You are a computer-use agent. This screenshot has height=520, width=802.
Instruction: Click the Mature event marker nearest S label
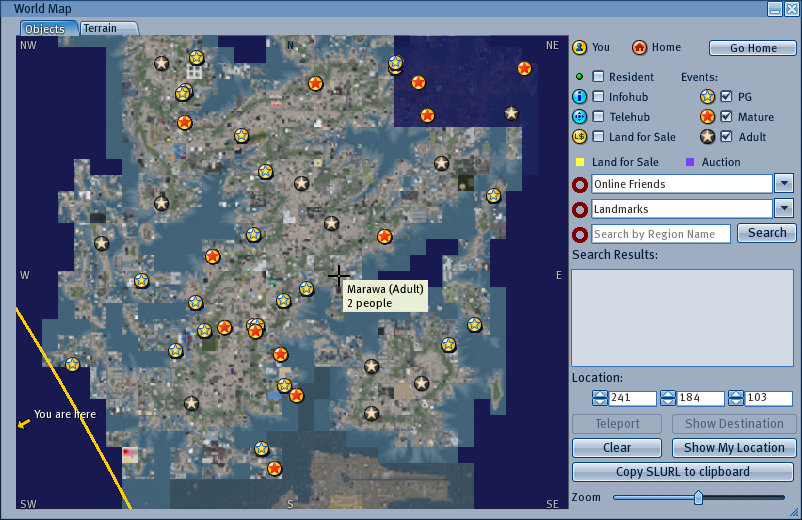tap(275, 468)
